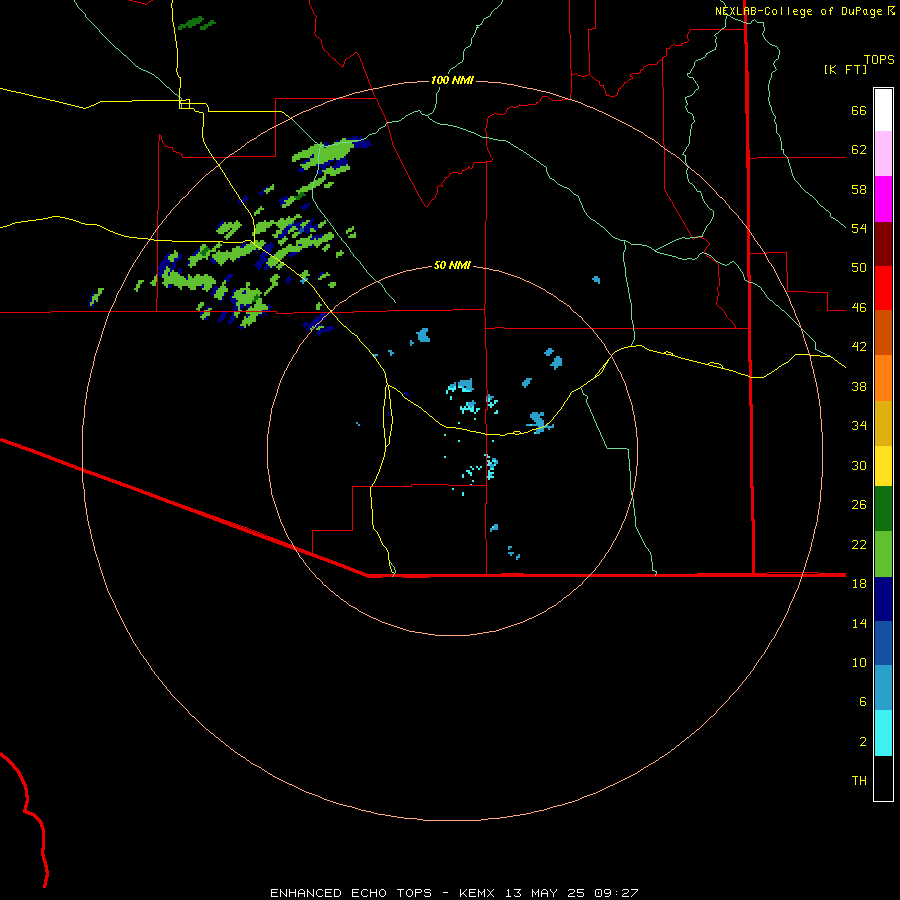Select the gold mustard legend band

click(x=883, y=424)
